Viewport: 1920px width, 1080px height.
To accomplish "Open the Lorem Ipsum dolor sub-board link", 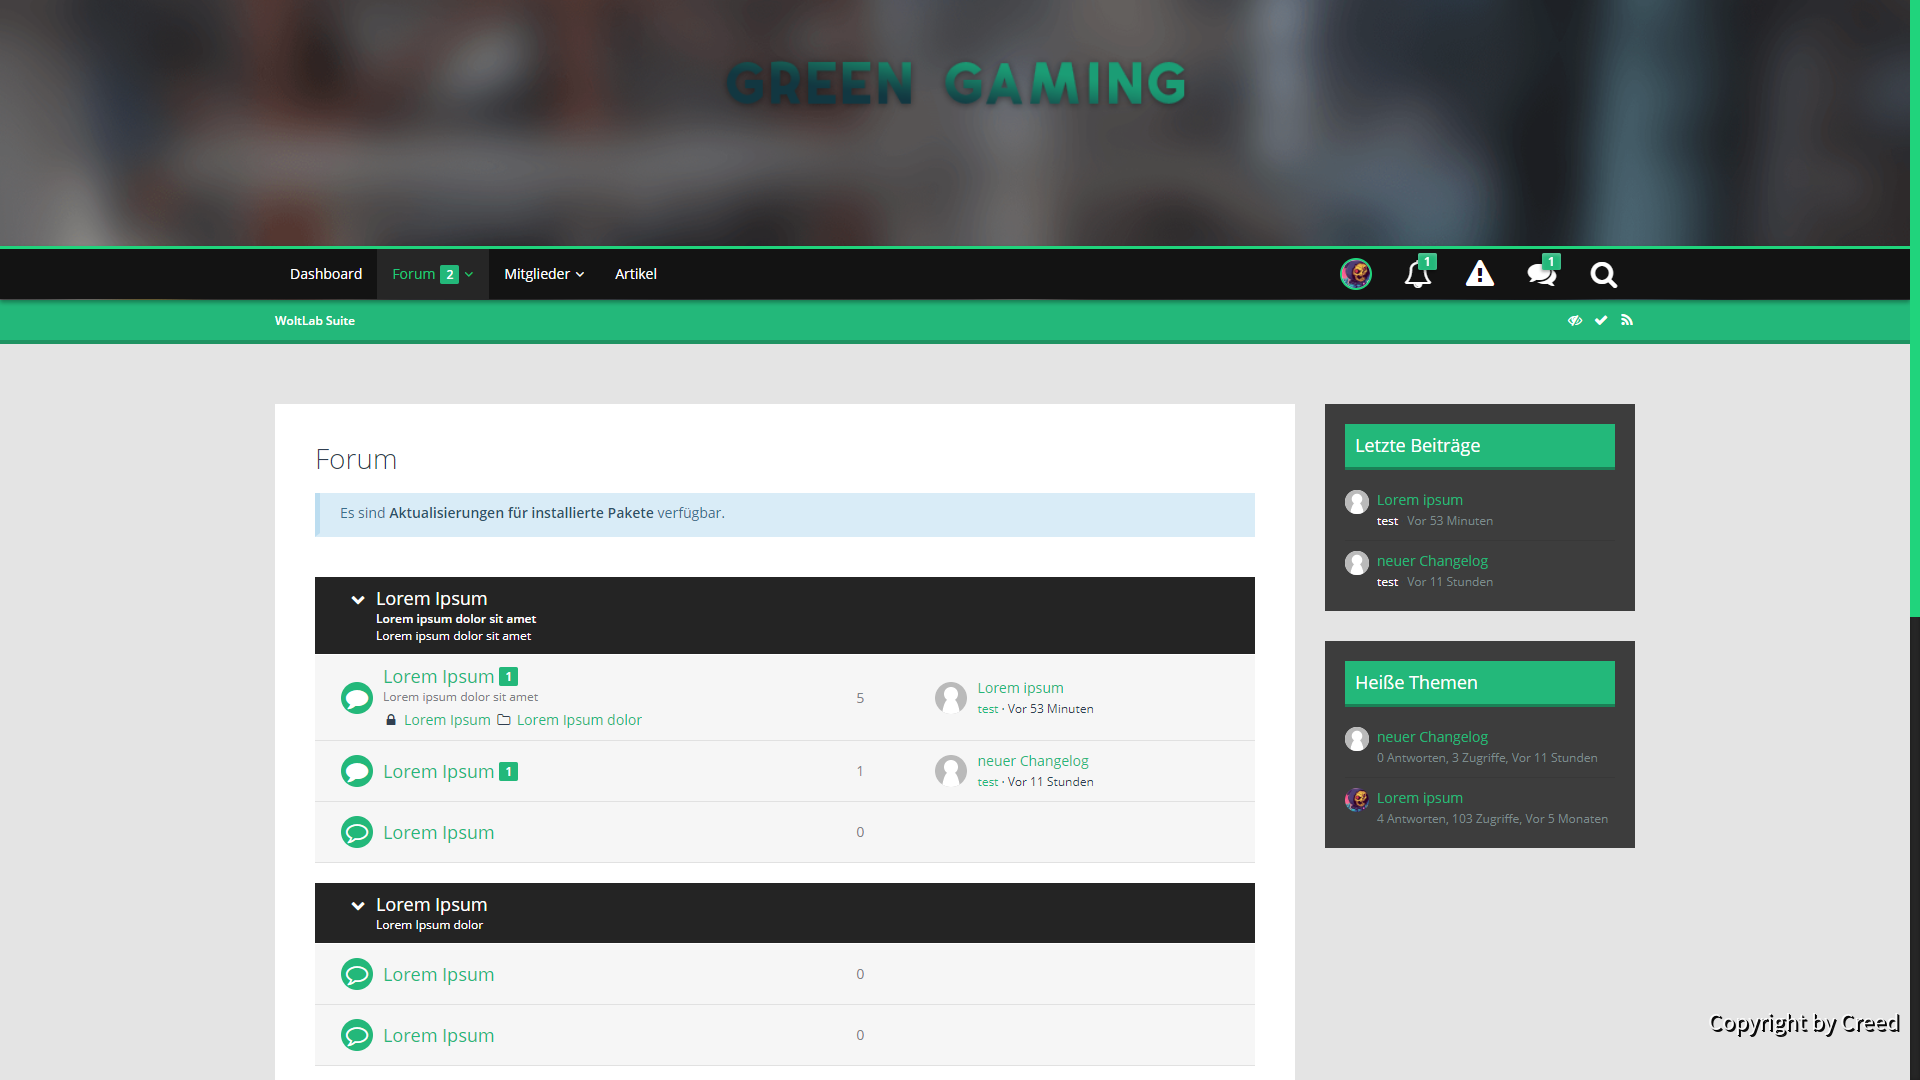I will click(579, 720).
